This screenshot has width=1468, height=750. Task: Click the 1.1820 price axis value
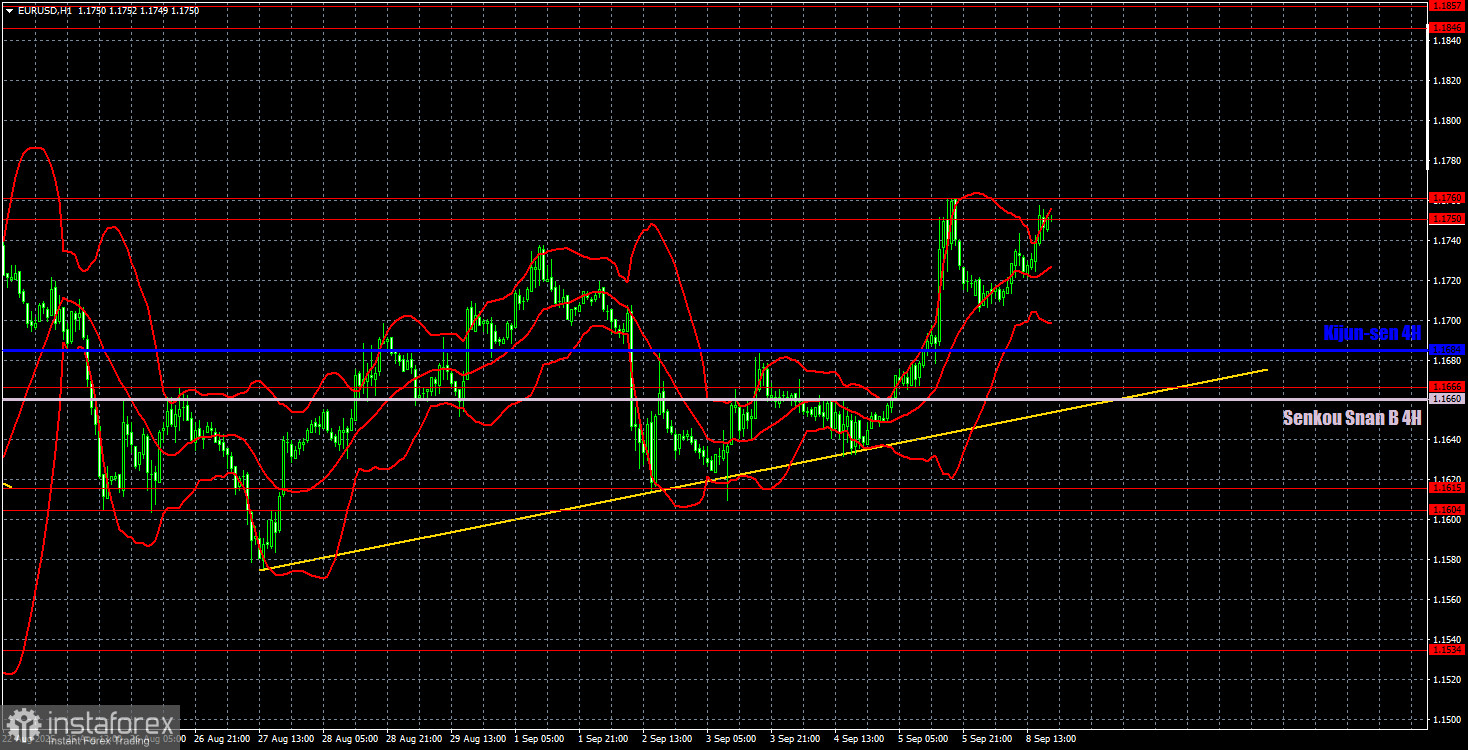tap(1447, 80)
